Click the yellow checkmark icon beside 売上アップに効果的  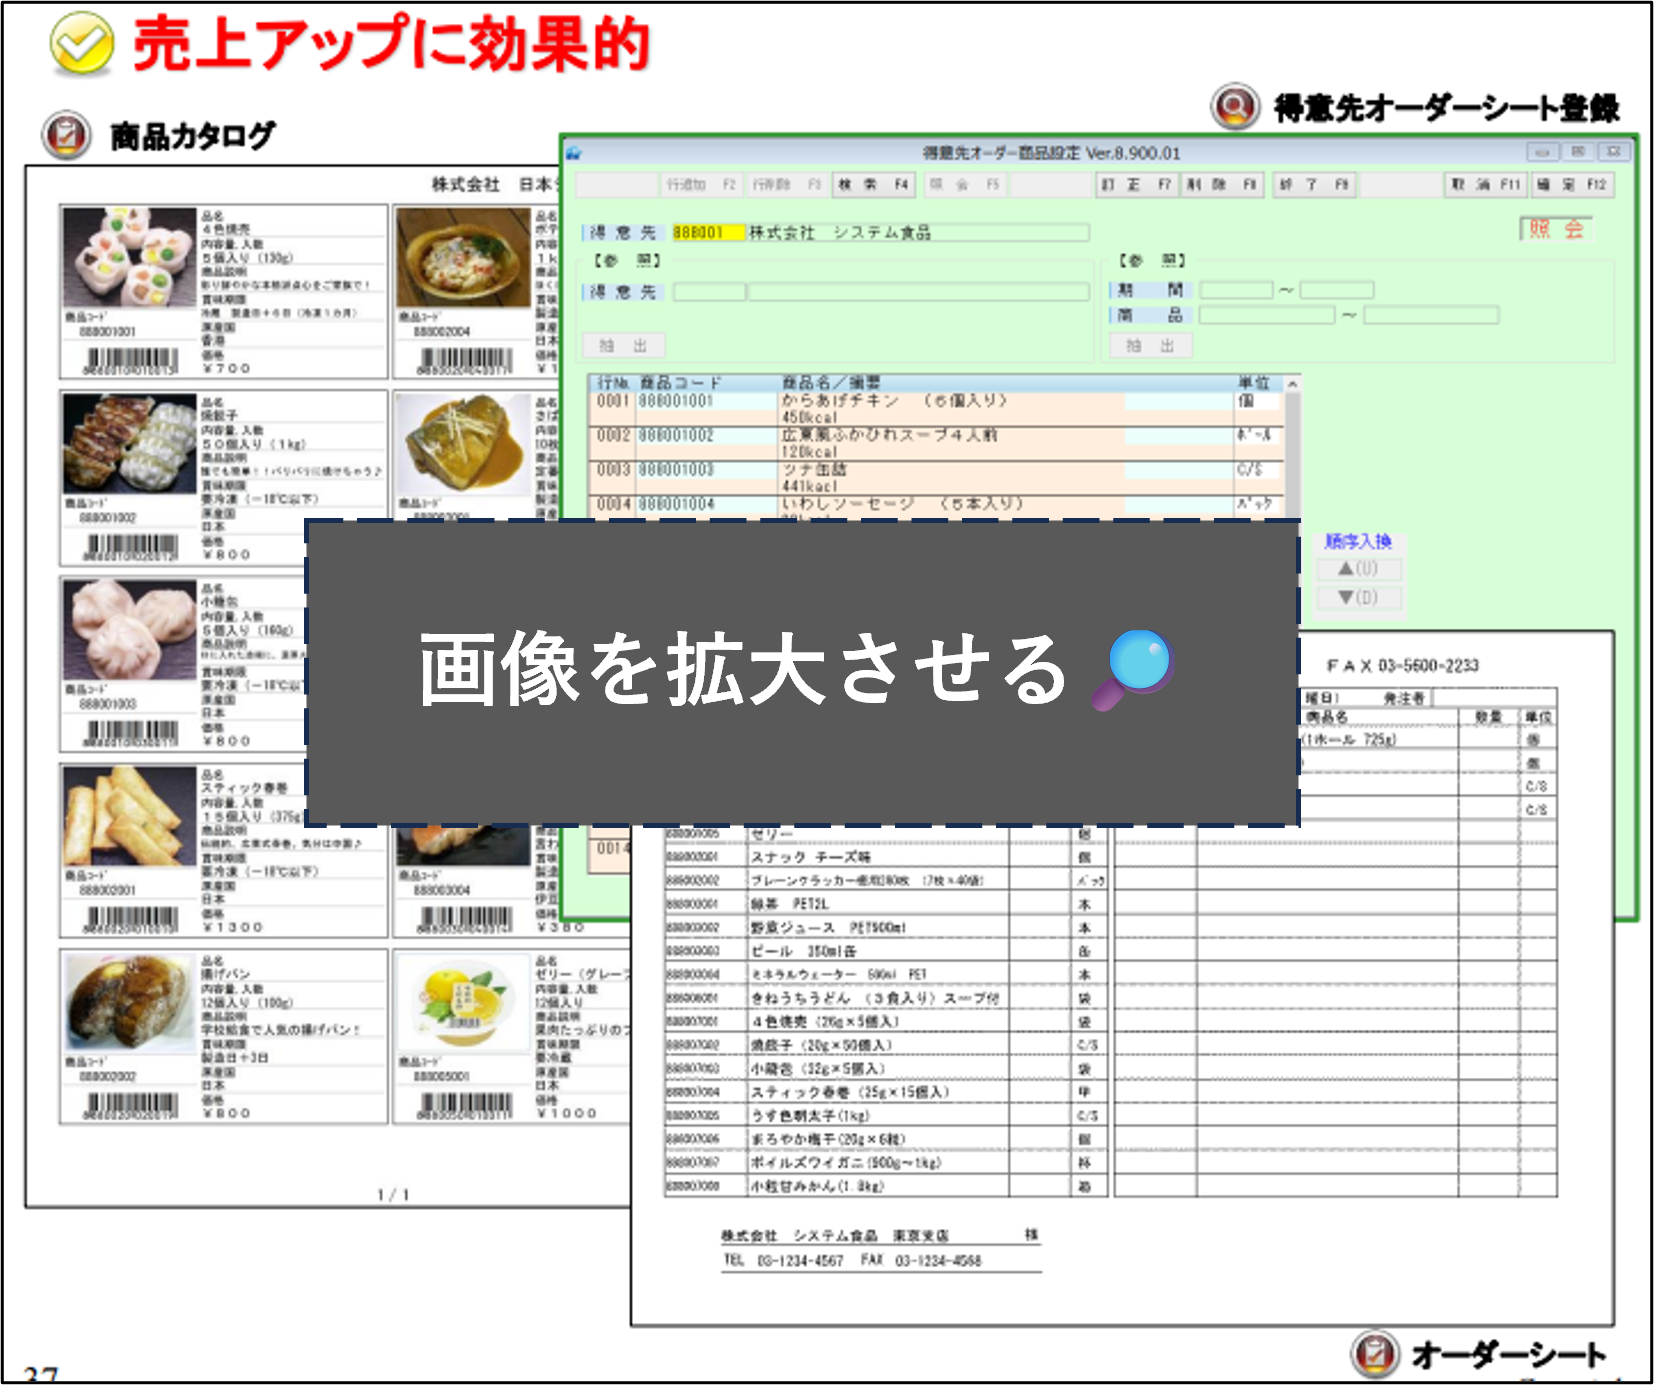point(81,44)
